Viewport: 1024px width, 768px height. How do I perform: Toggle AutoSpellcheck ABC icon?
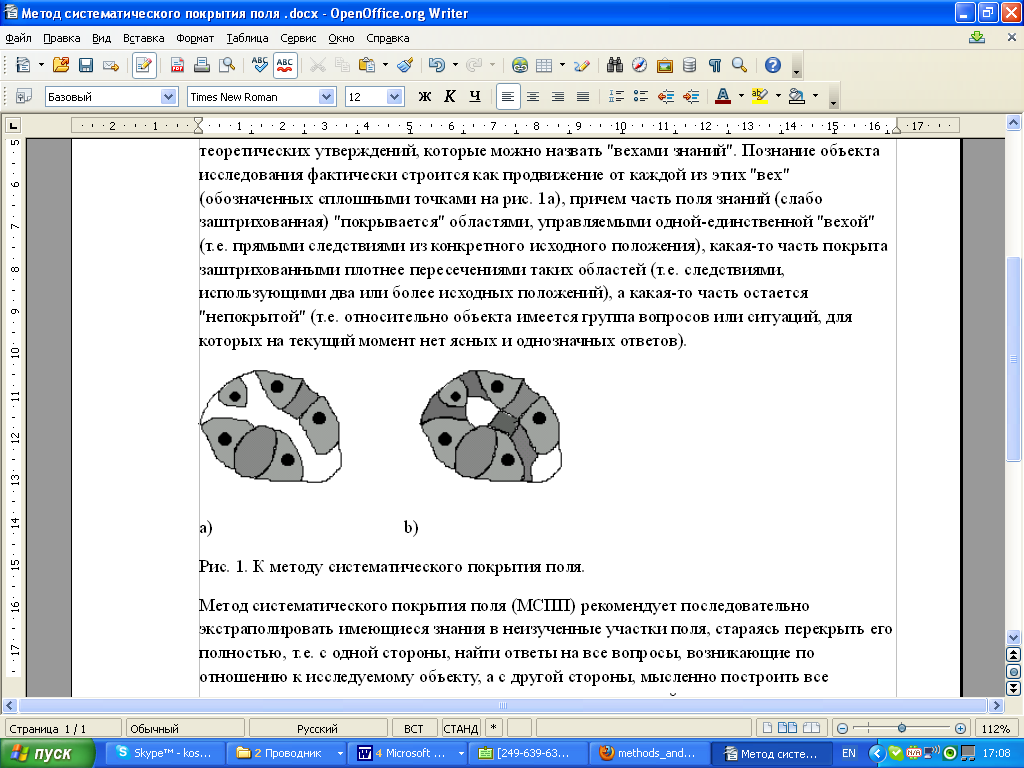[x=285, y=65]
